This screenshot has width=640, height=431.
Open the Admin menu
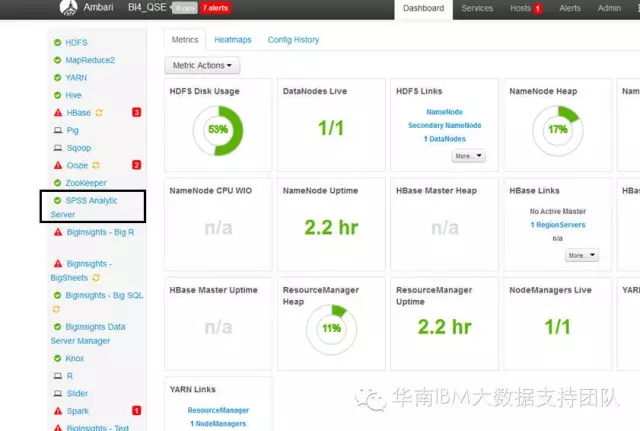(x=609, y=8)
